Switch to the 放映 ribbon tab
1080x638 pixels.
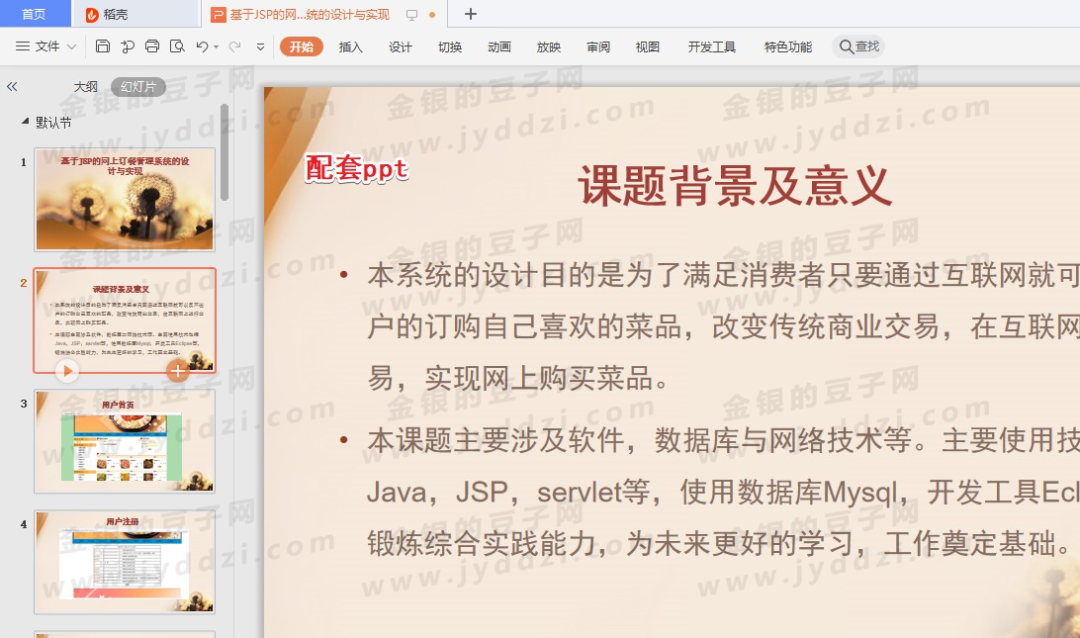coord(549,47)
